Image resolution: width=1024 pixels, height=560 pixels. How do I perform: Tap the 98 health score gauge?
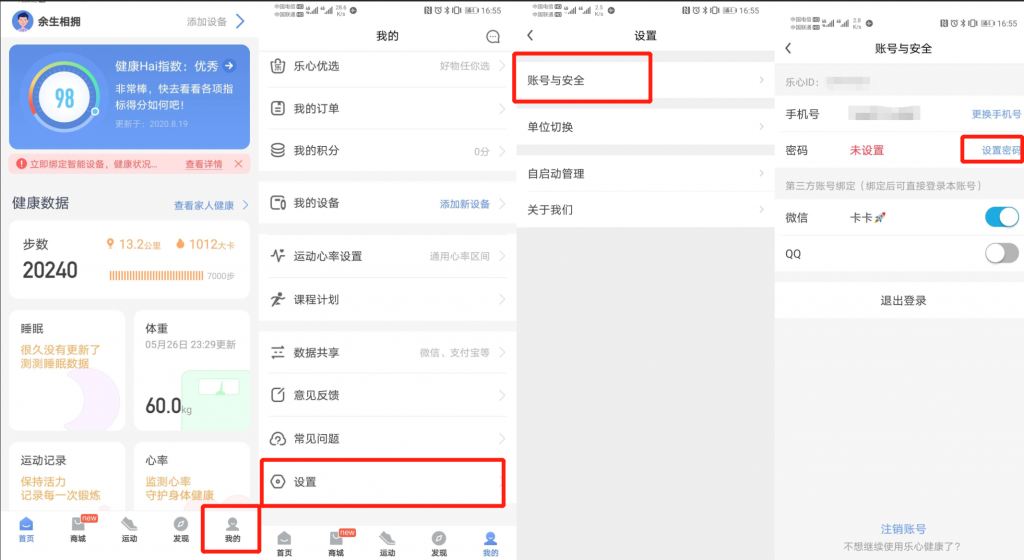[x=64, y=98]
